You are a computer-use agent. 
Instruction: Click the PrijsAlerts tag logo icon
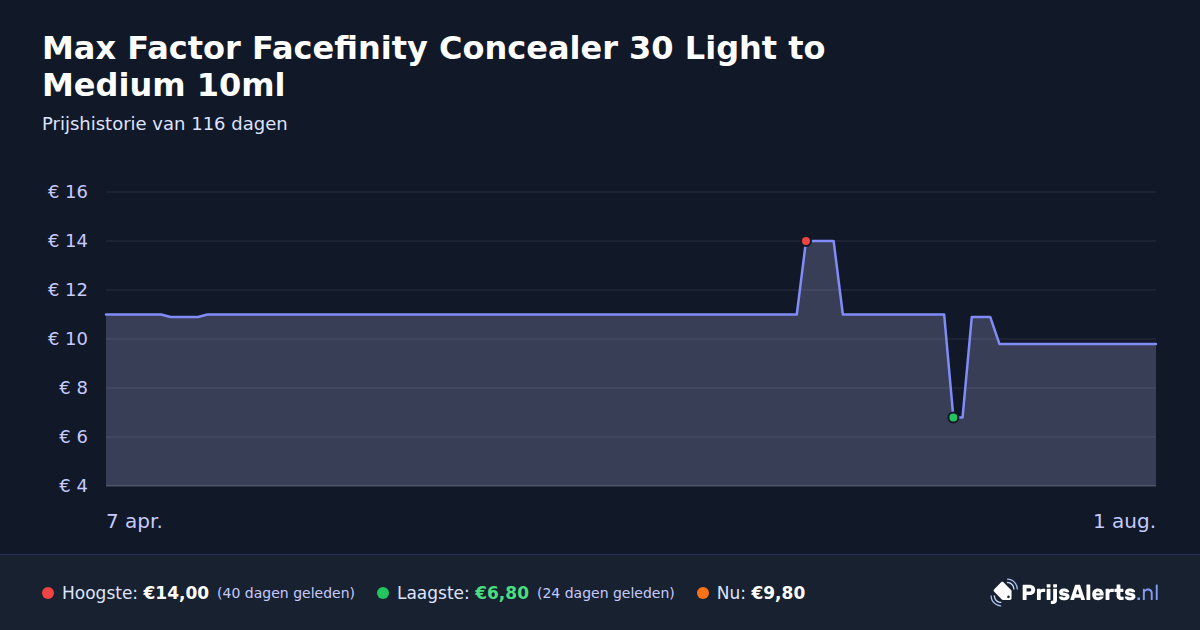1003,592
